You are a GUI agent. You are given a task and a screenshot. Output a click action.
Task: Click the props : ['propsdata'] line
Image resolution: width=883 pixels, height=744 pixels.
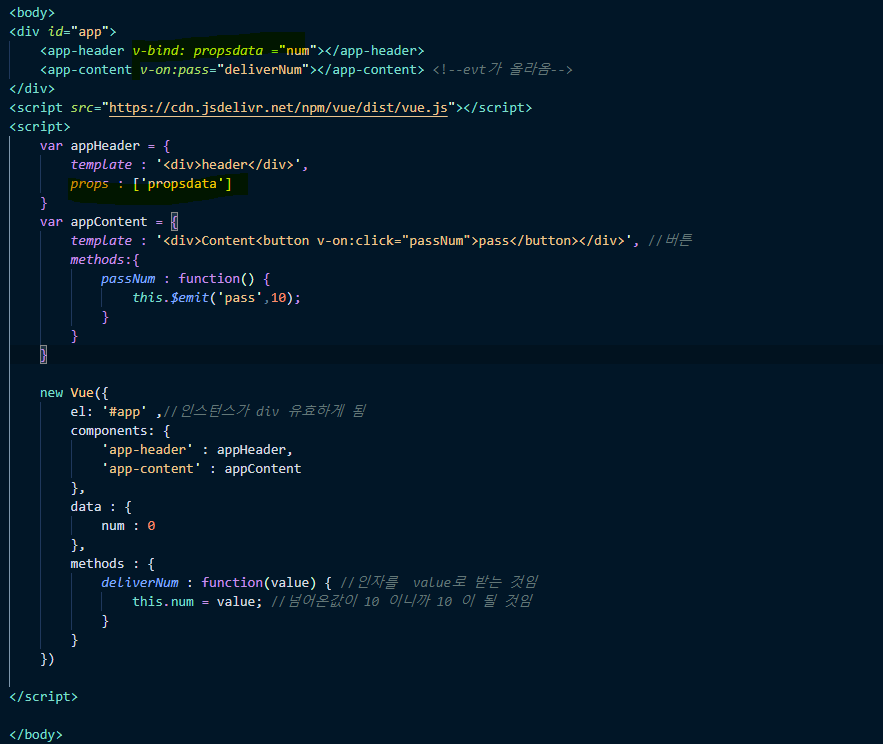[151, 184]
